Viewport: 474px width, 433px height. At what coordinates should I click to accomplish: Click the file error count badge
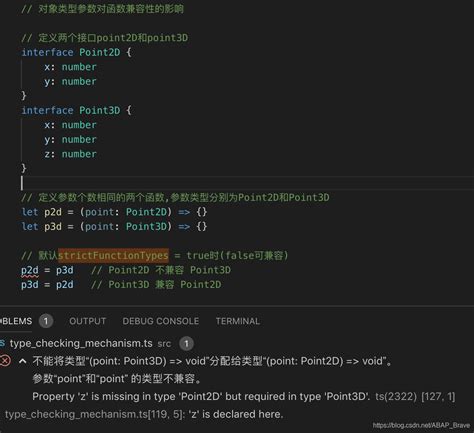click(x=186, y=344)
